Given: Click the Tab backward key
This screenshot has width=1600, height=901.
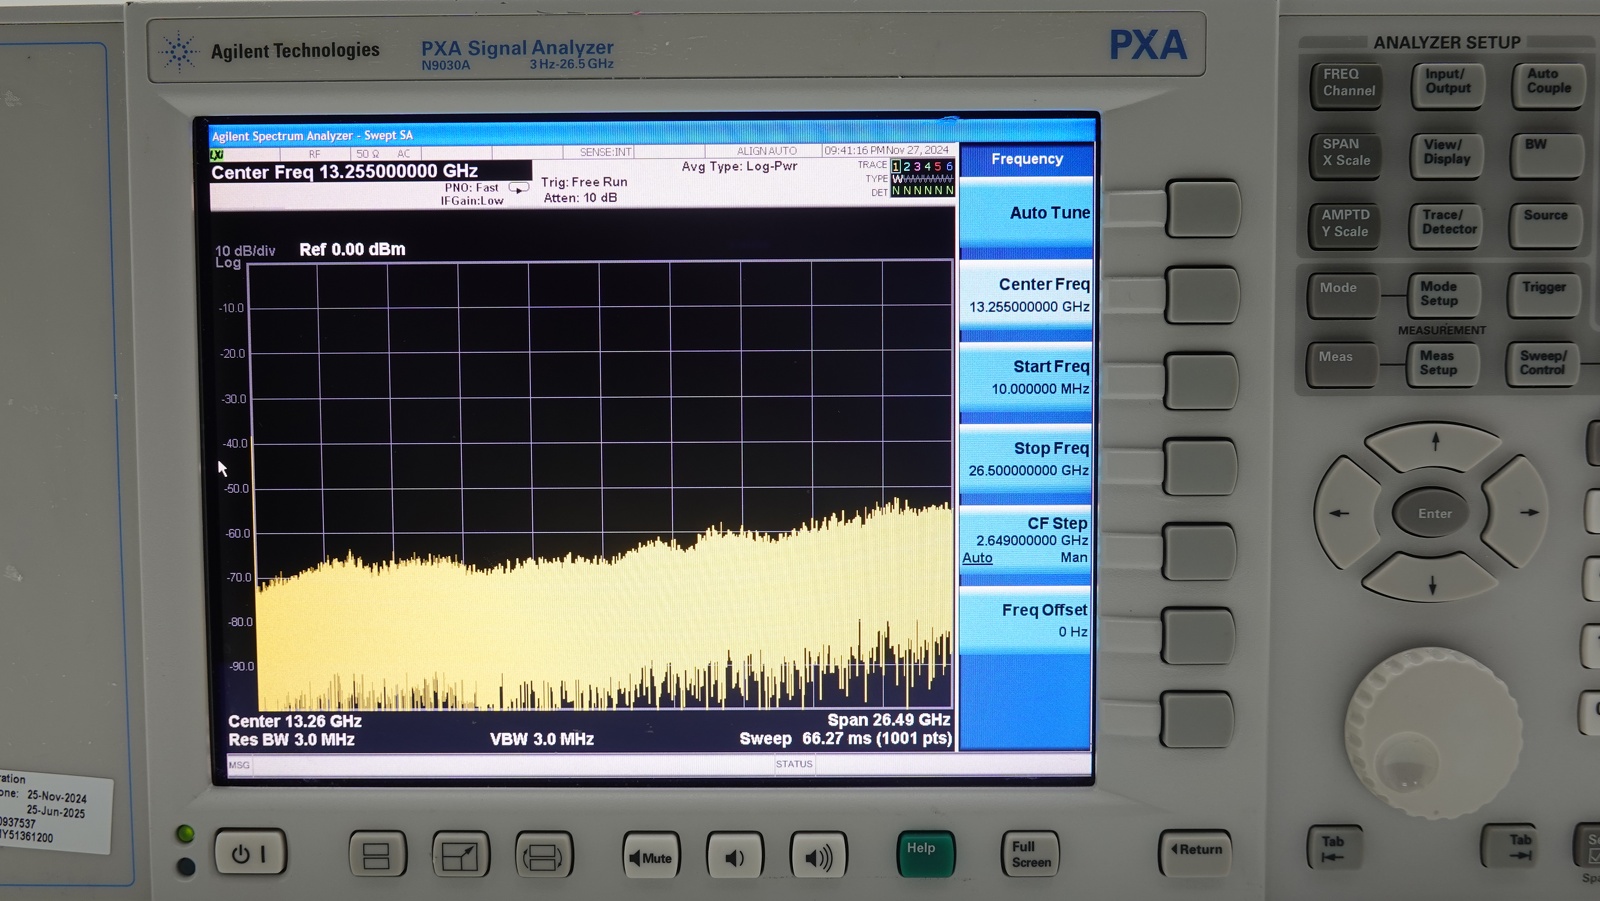Looking at the screenshot, I should point(1334,846).
